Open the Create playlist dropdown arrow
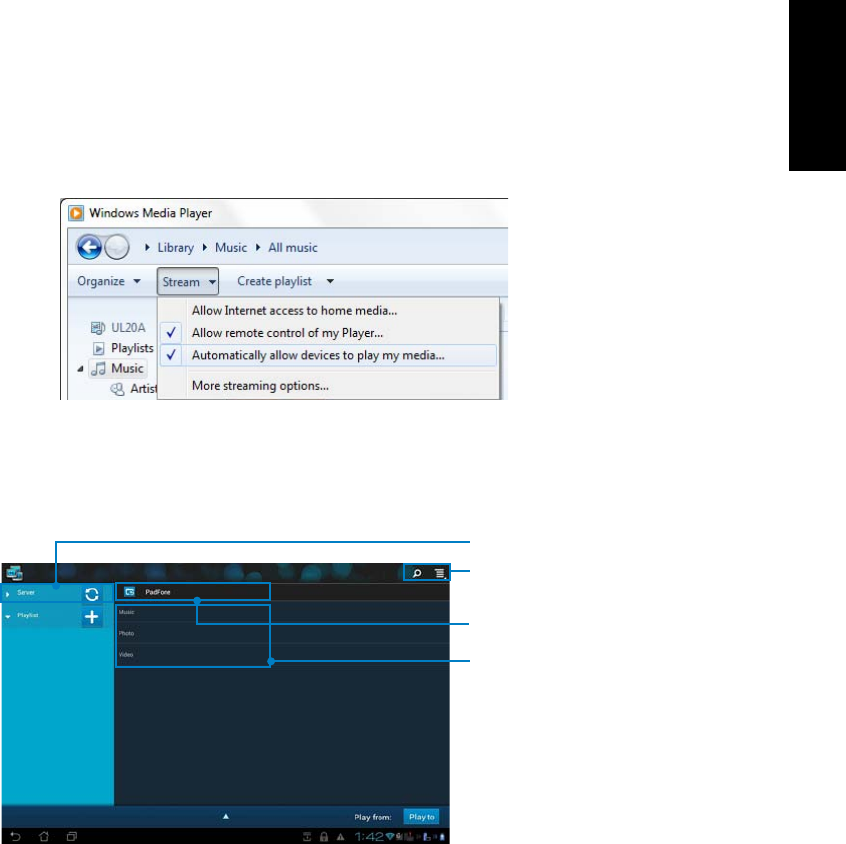846x844 pixels. point(330,281)
